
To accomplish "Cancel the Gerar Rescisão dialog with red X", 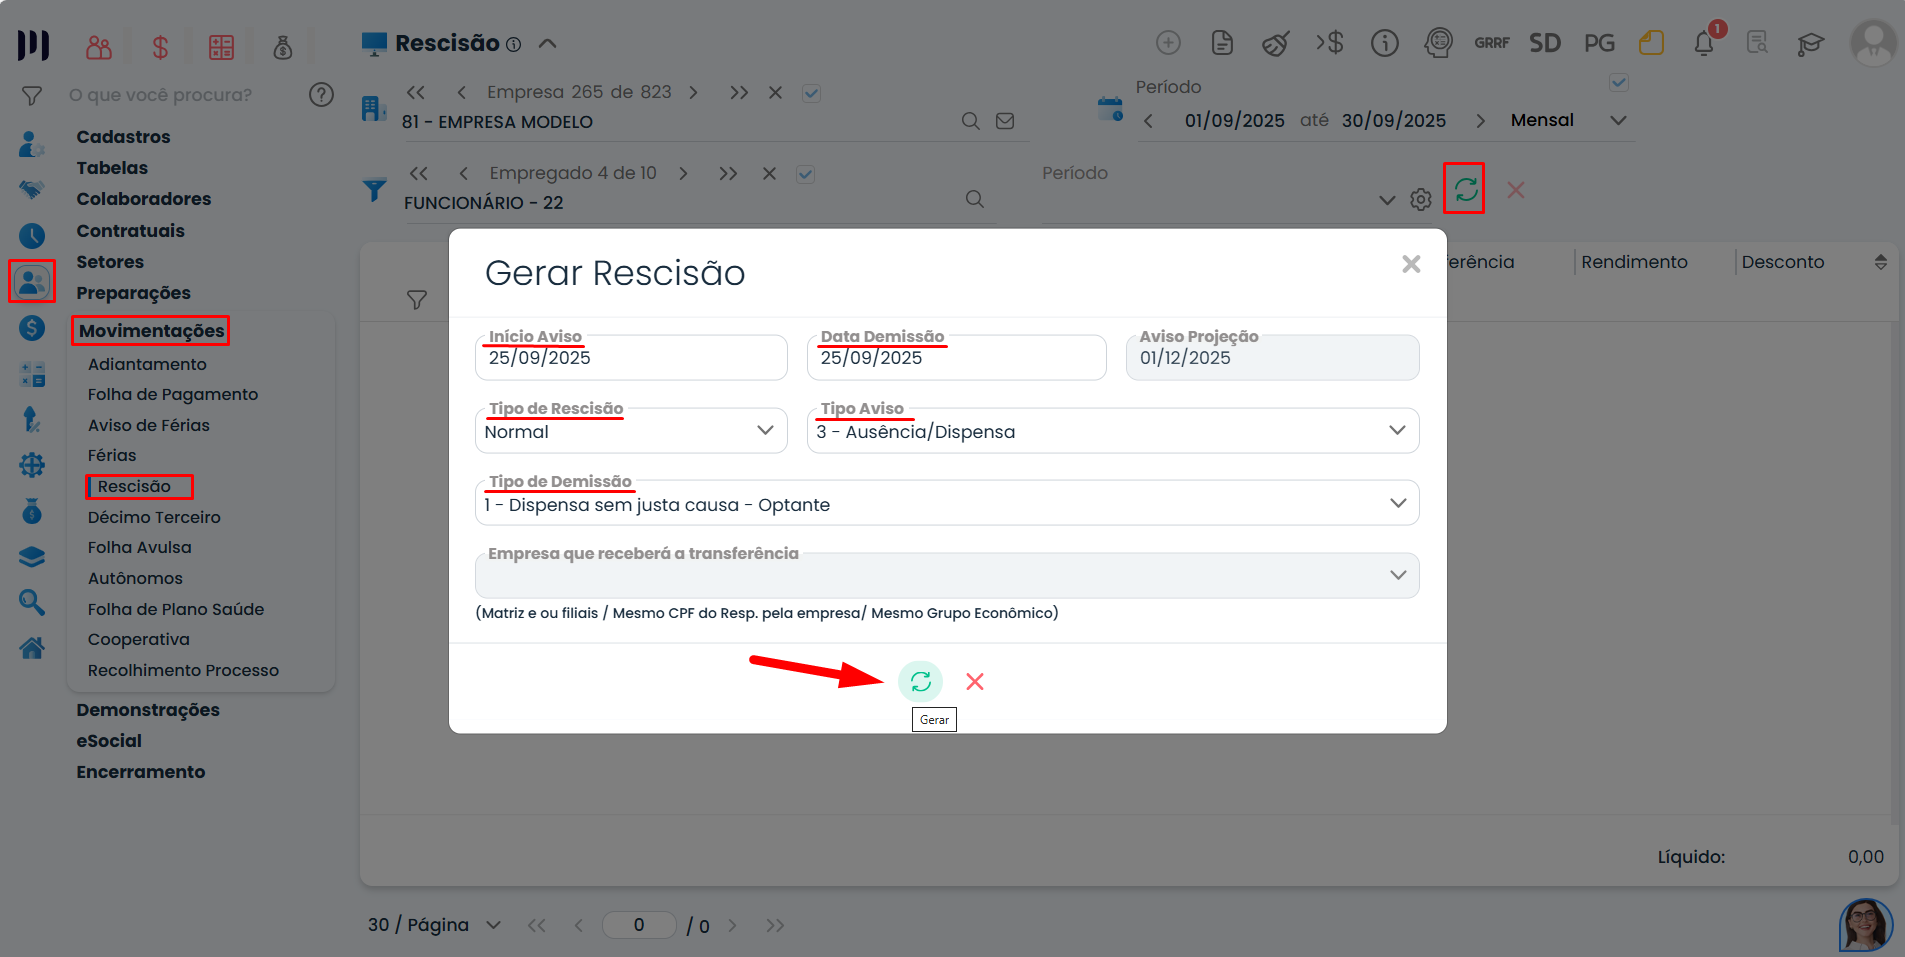I will pos(975,682).
